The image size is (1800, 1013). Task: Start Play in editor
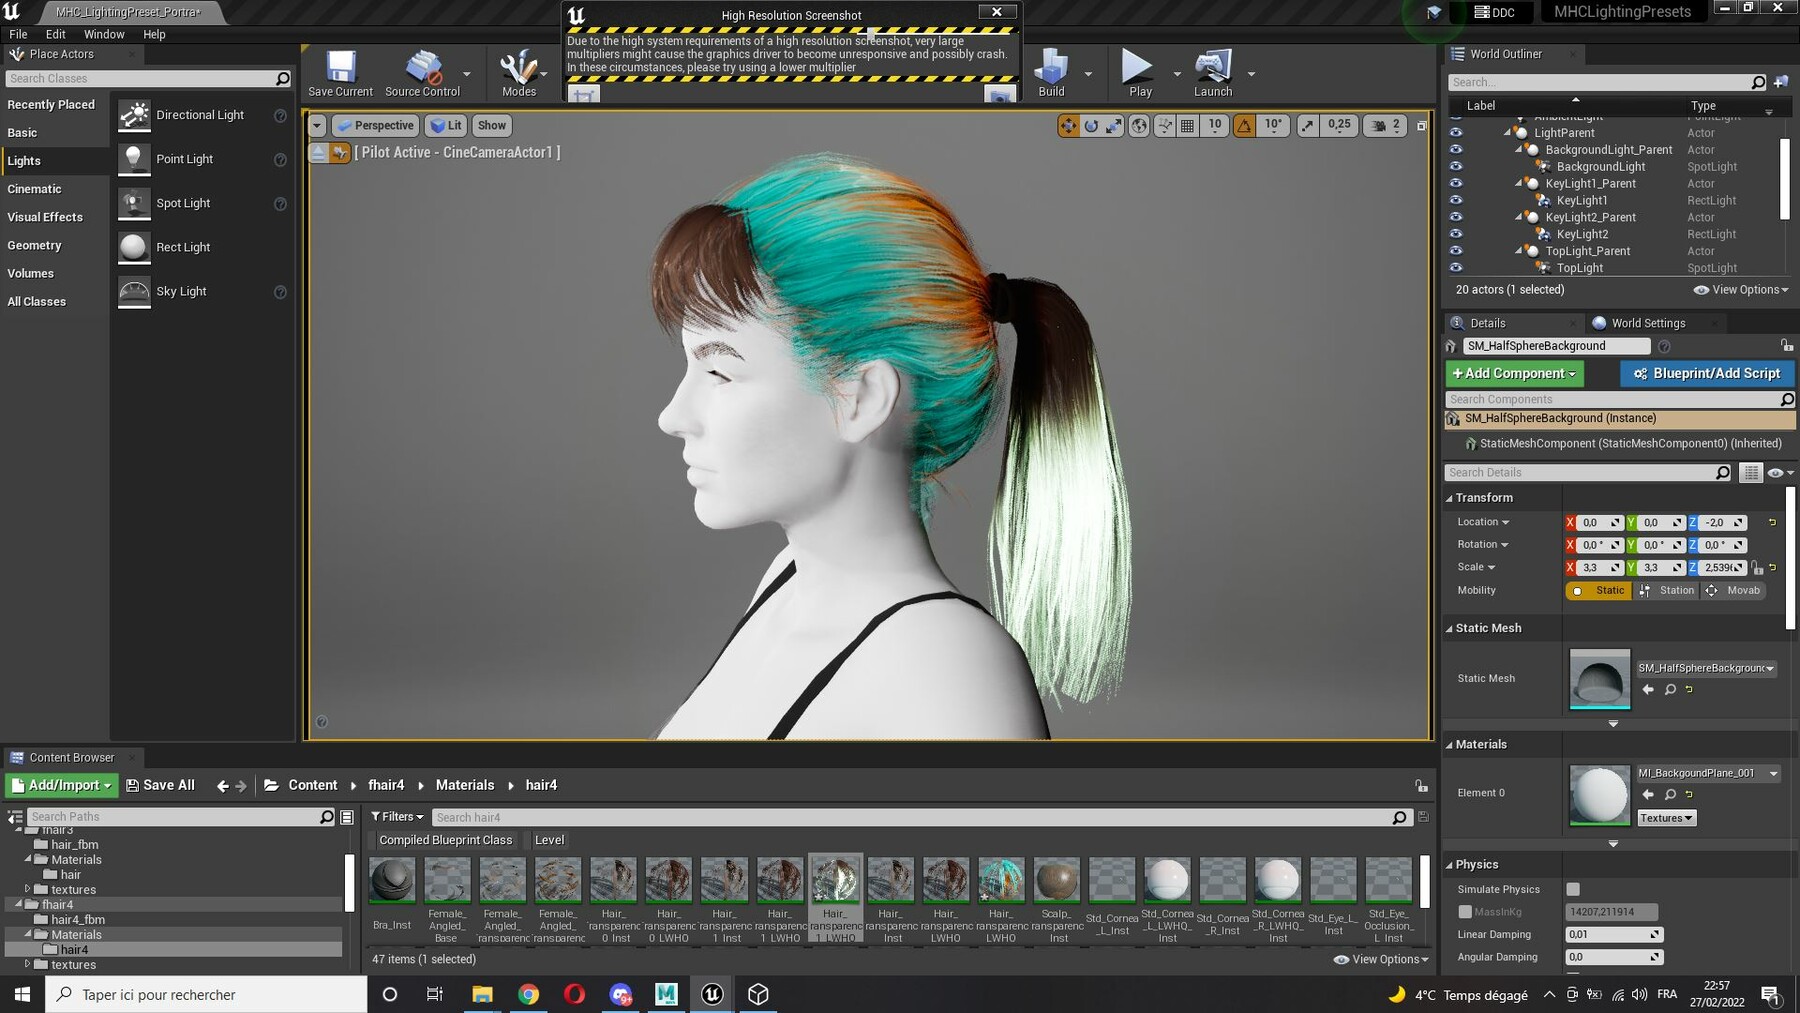[1140, 73]
